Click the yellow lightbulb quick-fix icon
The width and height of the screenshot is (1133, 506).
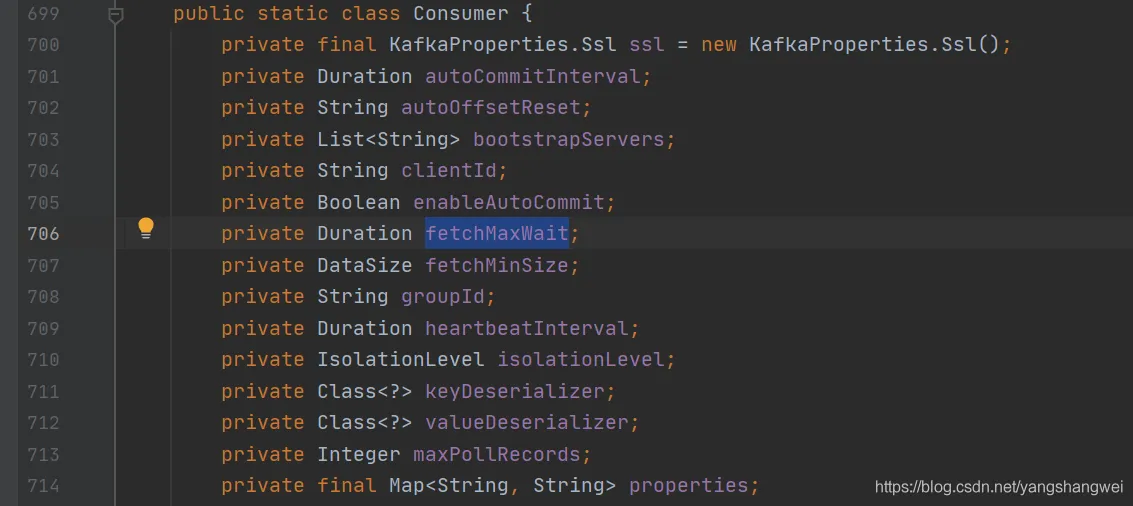[x=146, y=229]
